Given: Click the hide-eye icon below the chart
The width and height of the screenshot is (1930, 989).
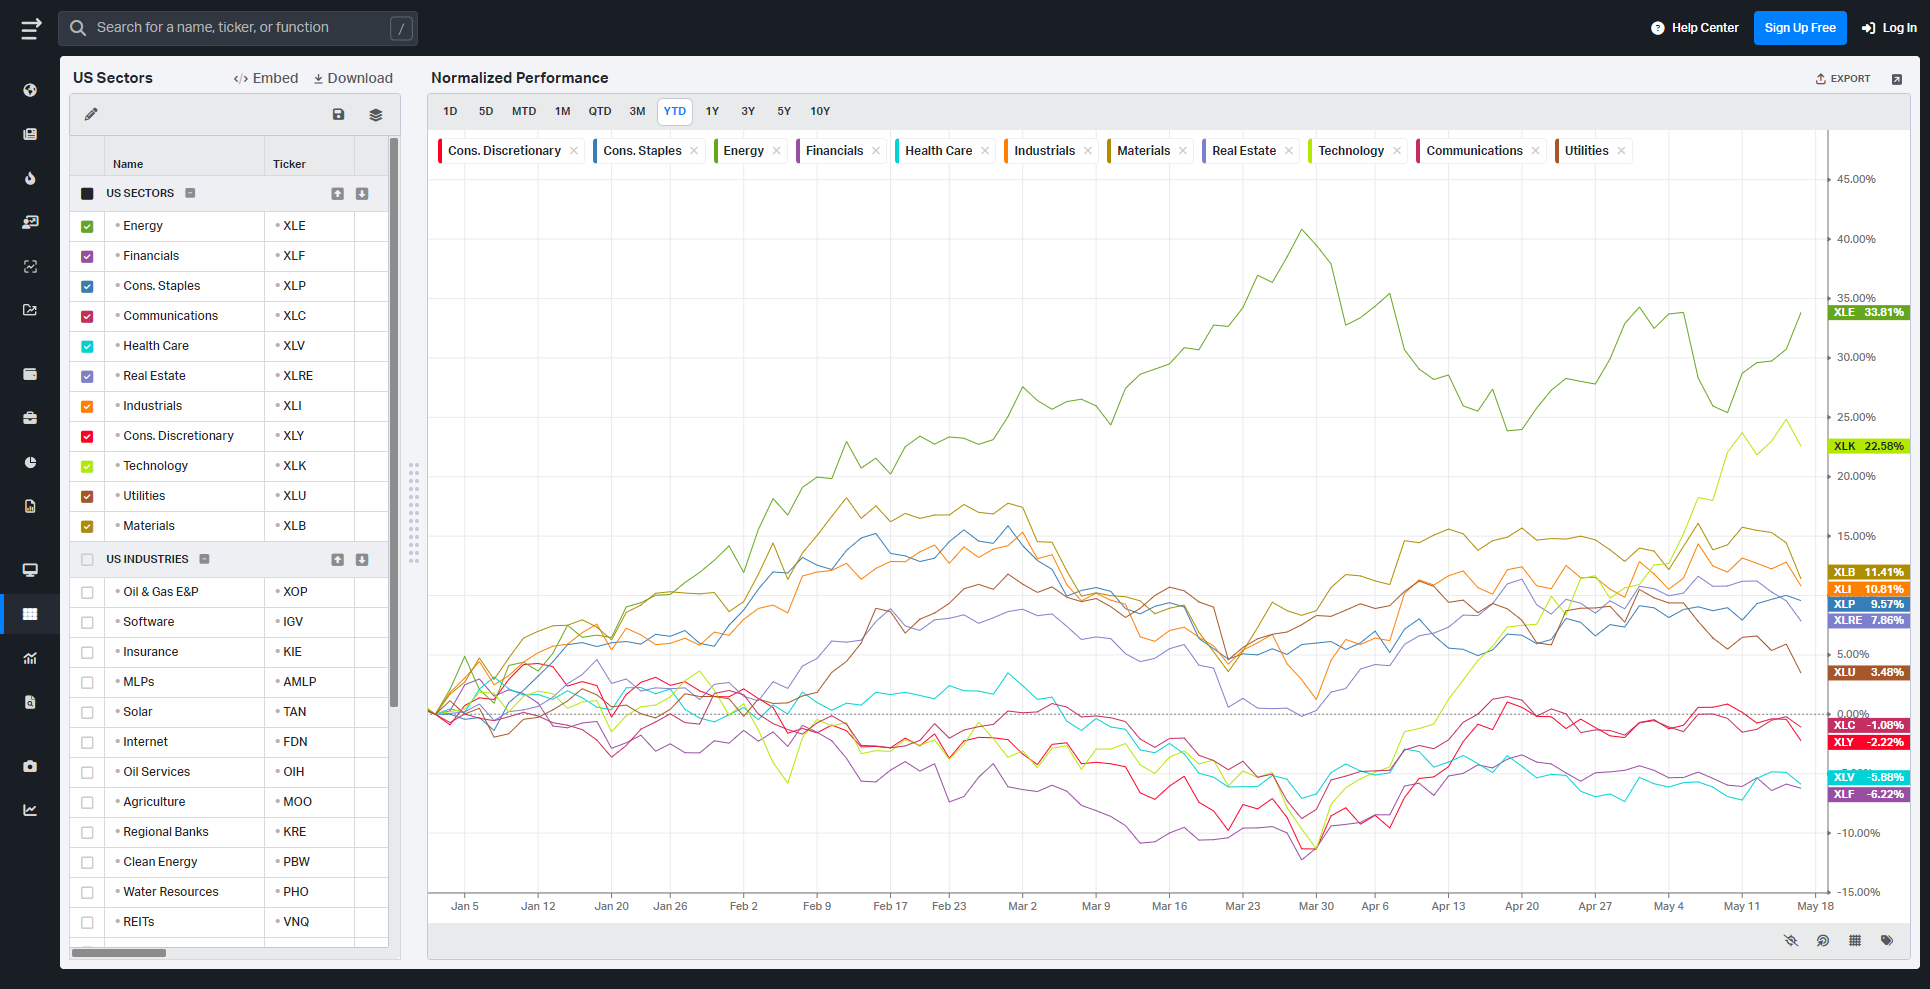Looking at the screenshot, I should point(1791,941).
